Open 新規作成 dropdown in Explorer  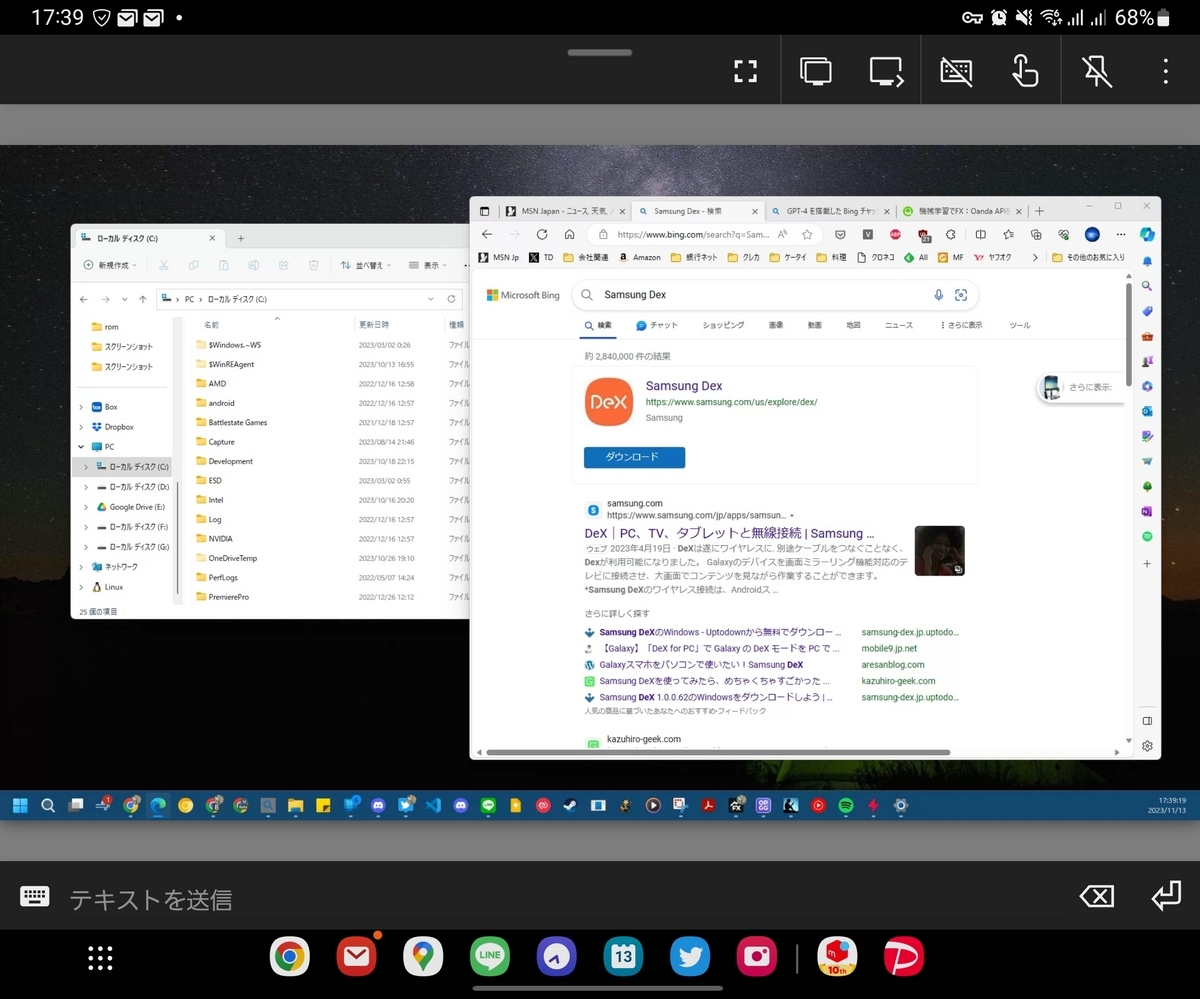111,265
